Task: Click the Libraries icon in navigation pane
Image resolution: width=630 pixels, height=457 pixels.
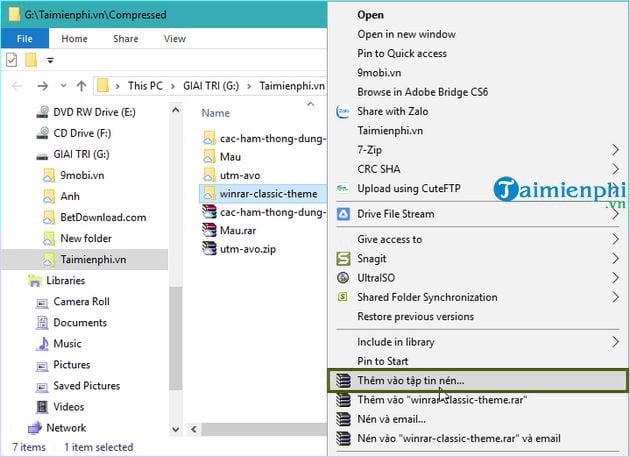Action: tap(35, 281)
